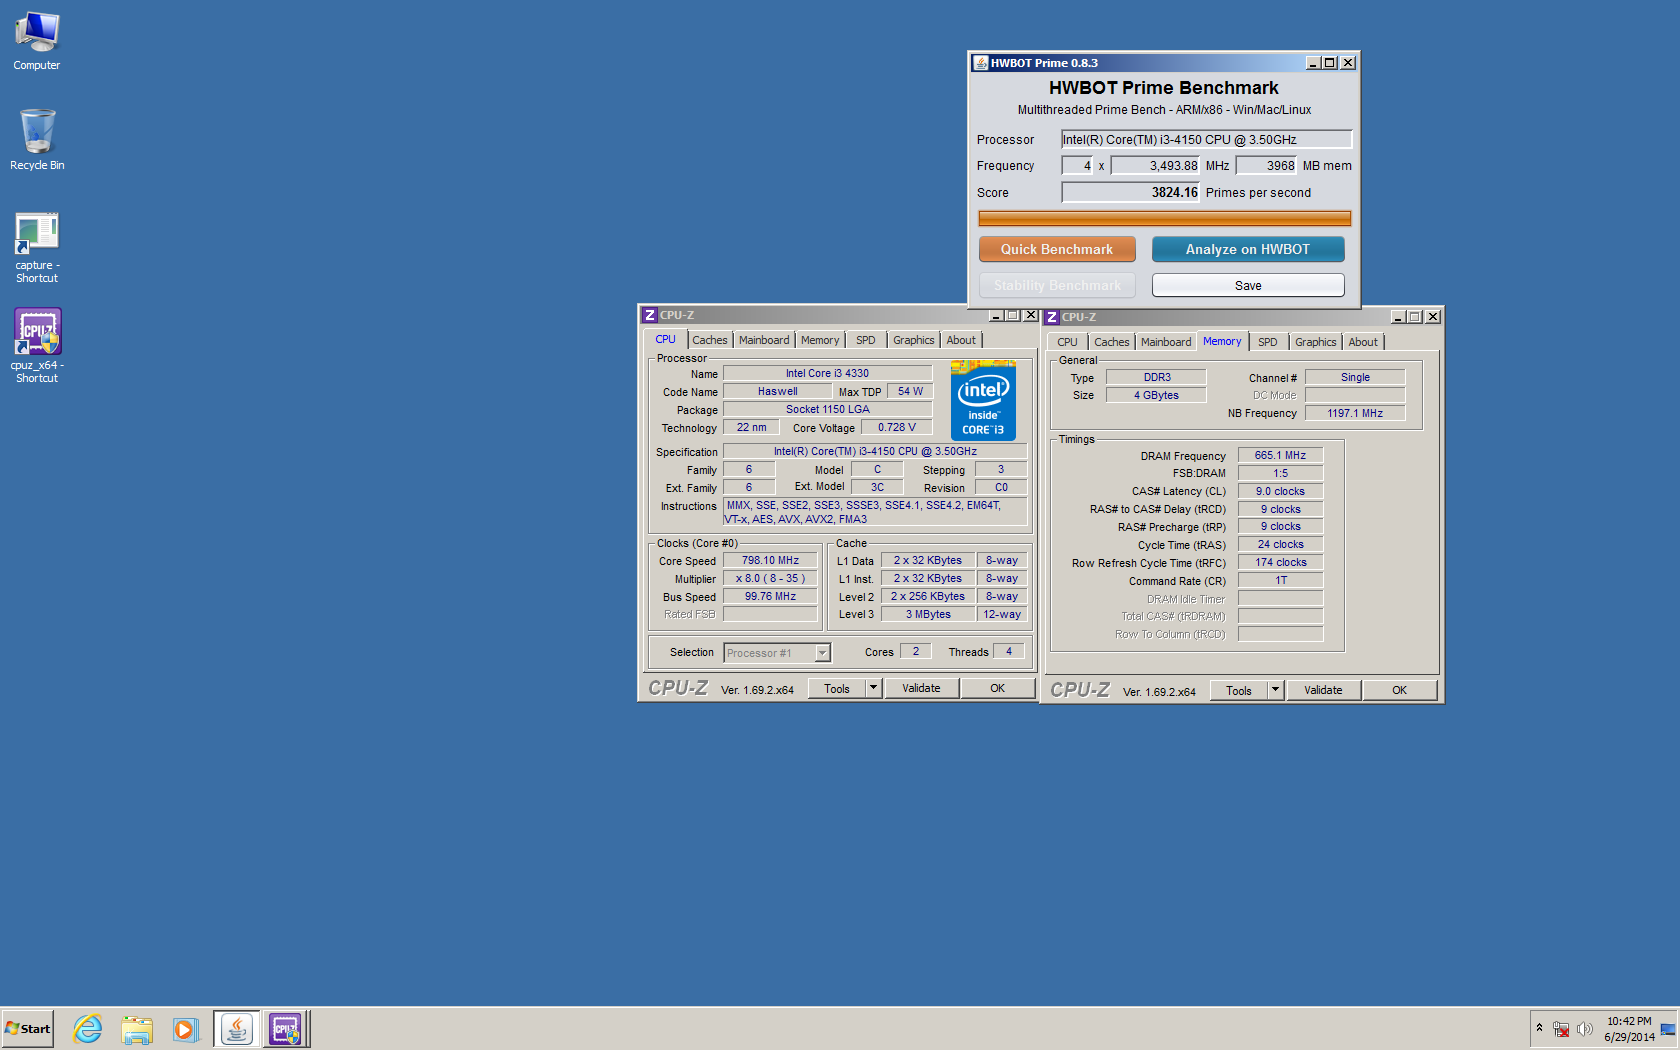Screen dimensions: 1680x1050
Task: Select Memory tab in right CPU-Z window
Action: 1222,341
